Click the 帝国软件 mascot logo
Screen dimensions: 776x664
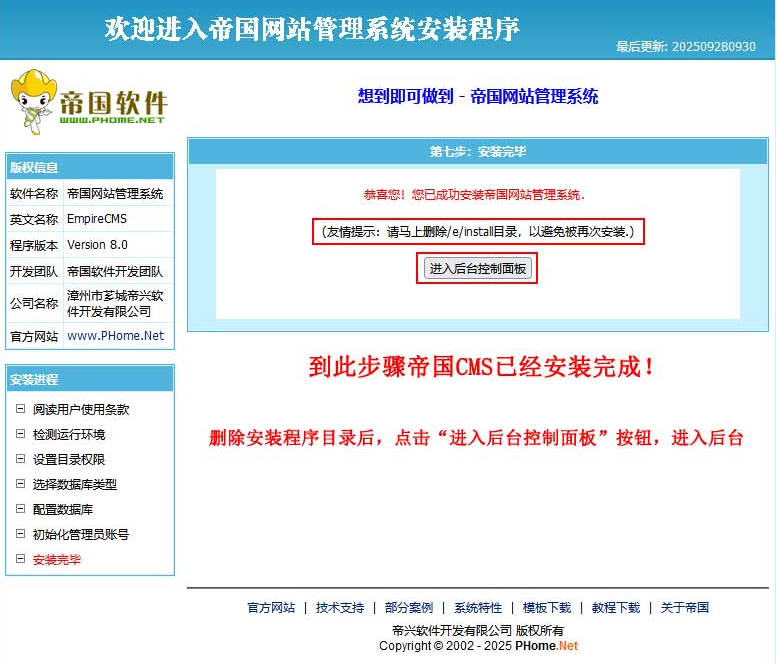(x=89, y=102)
